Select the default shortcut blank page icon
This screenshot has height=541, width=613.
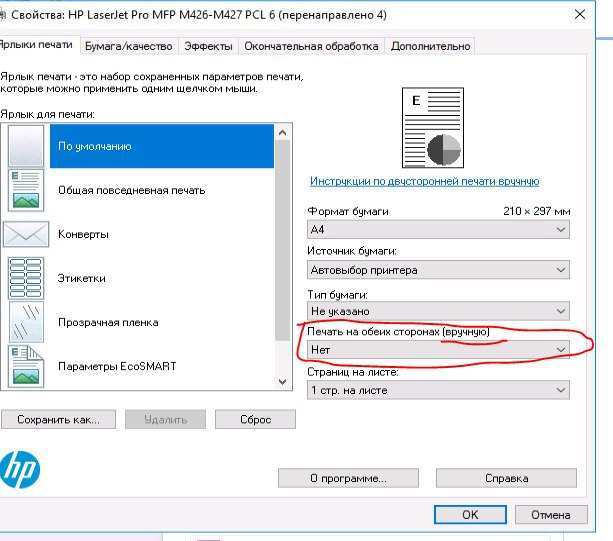click(x=26, y=146)
